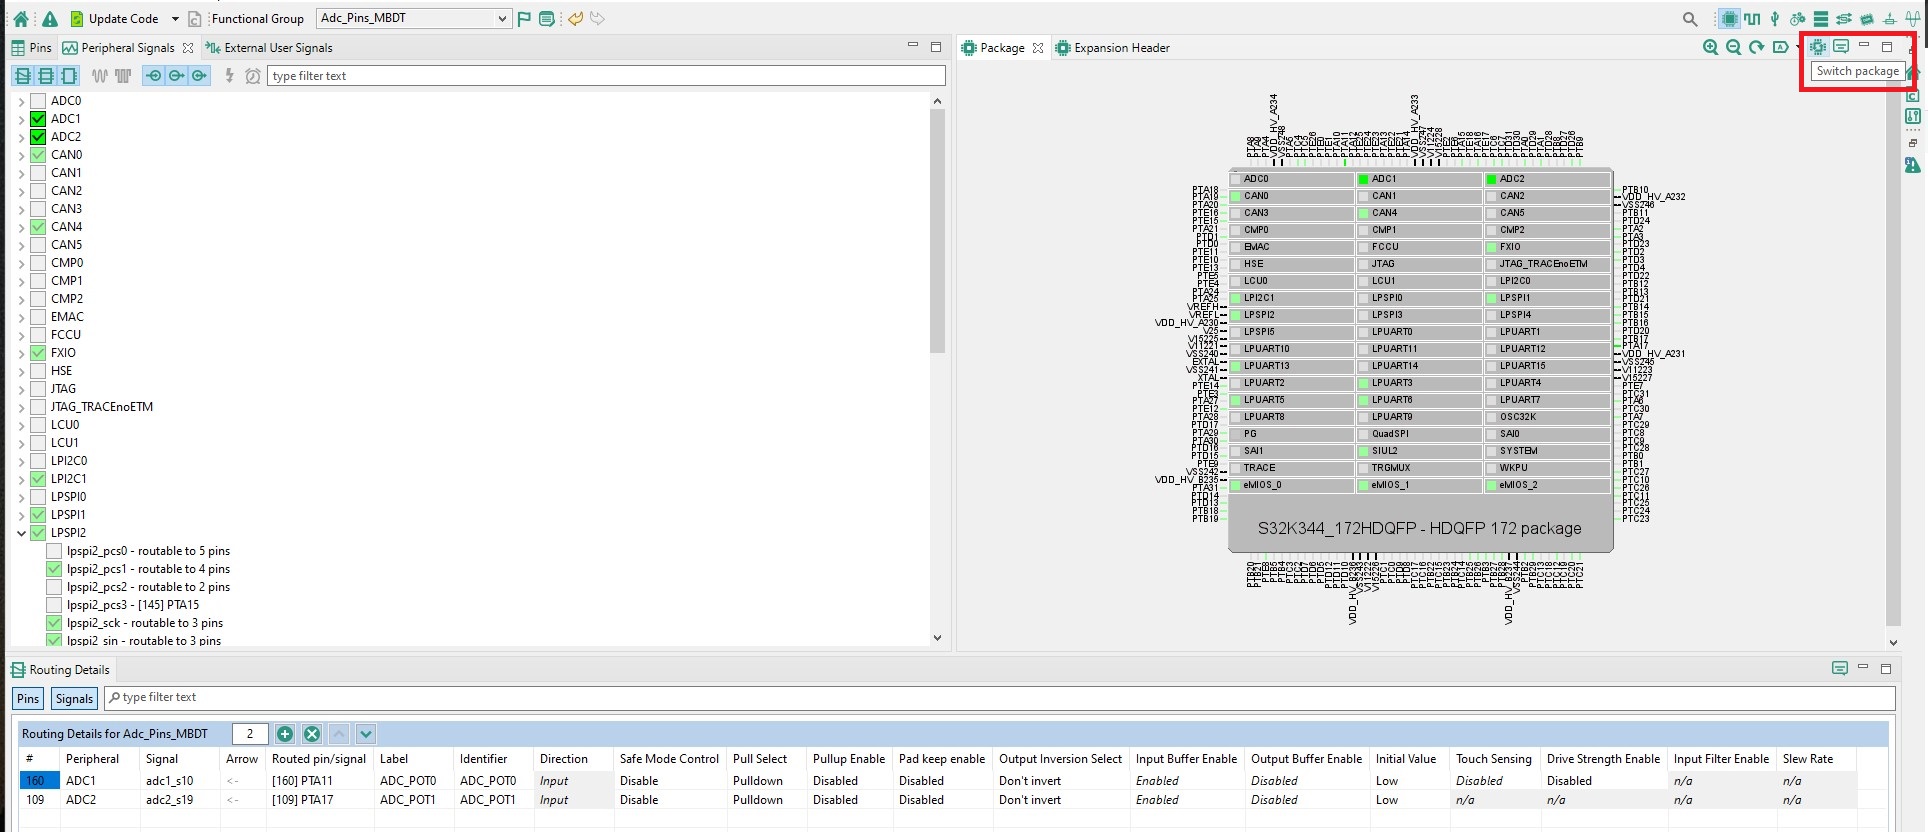Zoom in on the package view

coord(1711,47)
